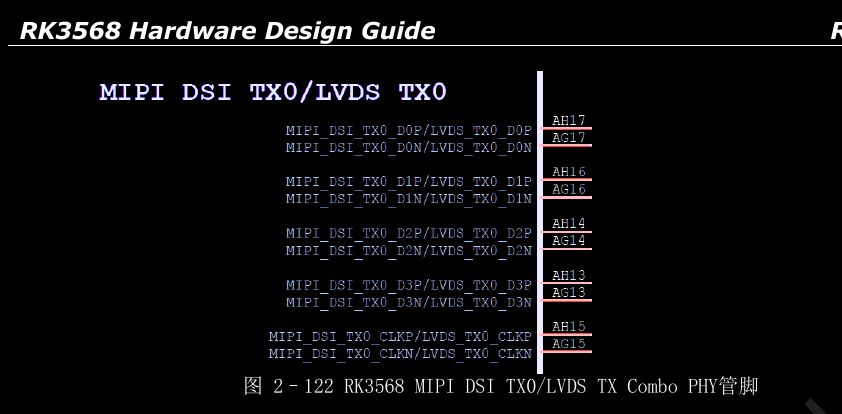Select the MIPI_DSI_TX0_D2P/LVDS_TX0_D2P signal label

pos(408,234)
